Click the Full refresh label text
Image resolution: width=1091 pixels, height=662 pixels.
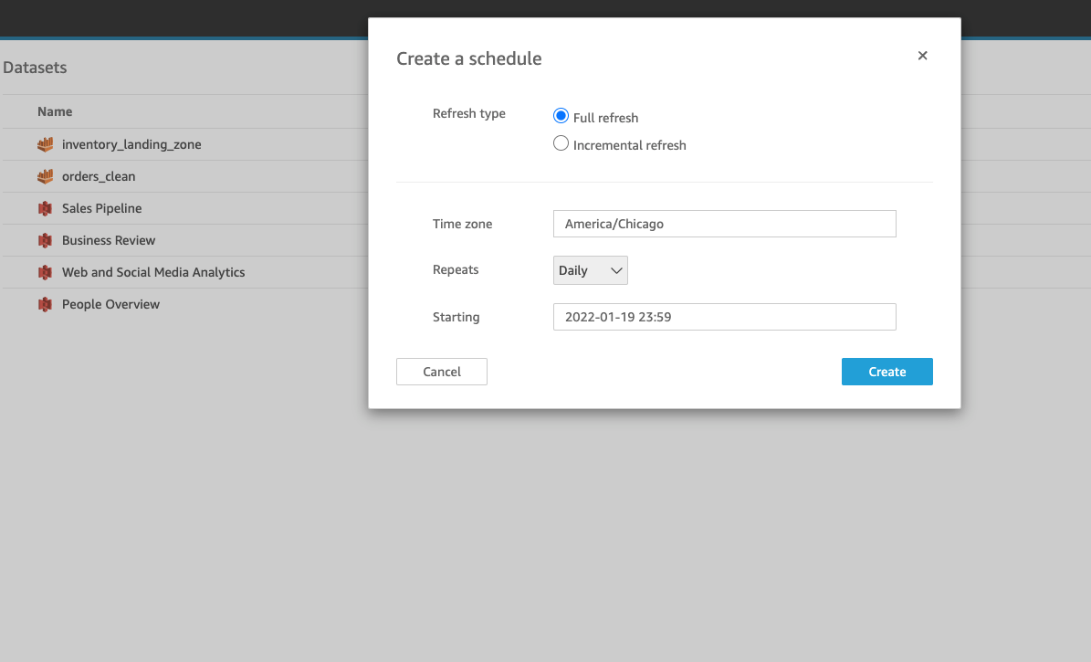[605, 118]
